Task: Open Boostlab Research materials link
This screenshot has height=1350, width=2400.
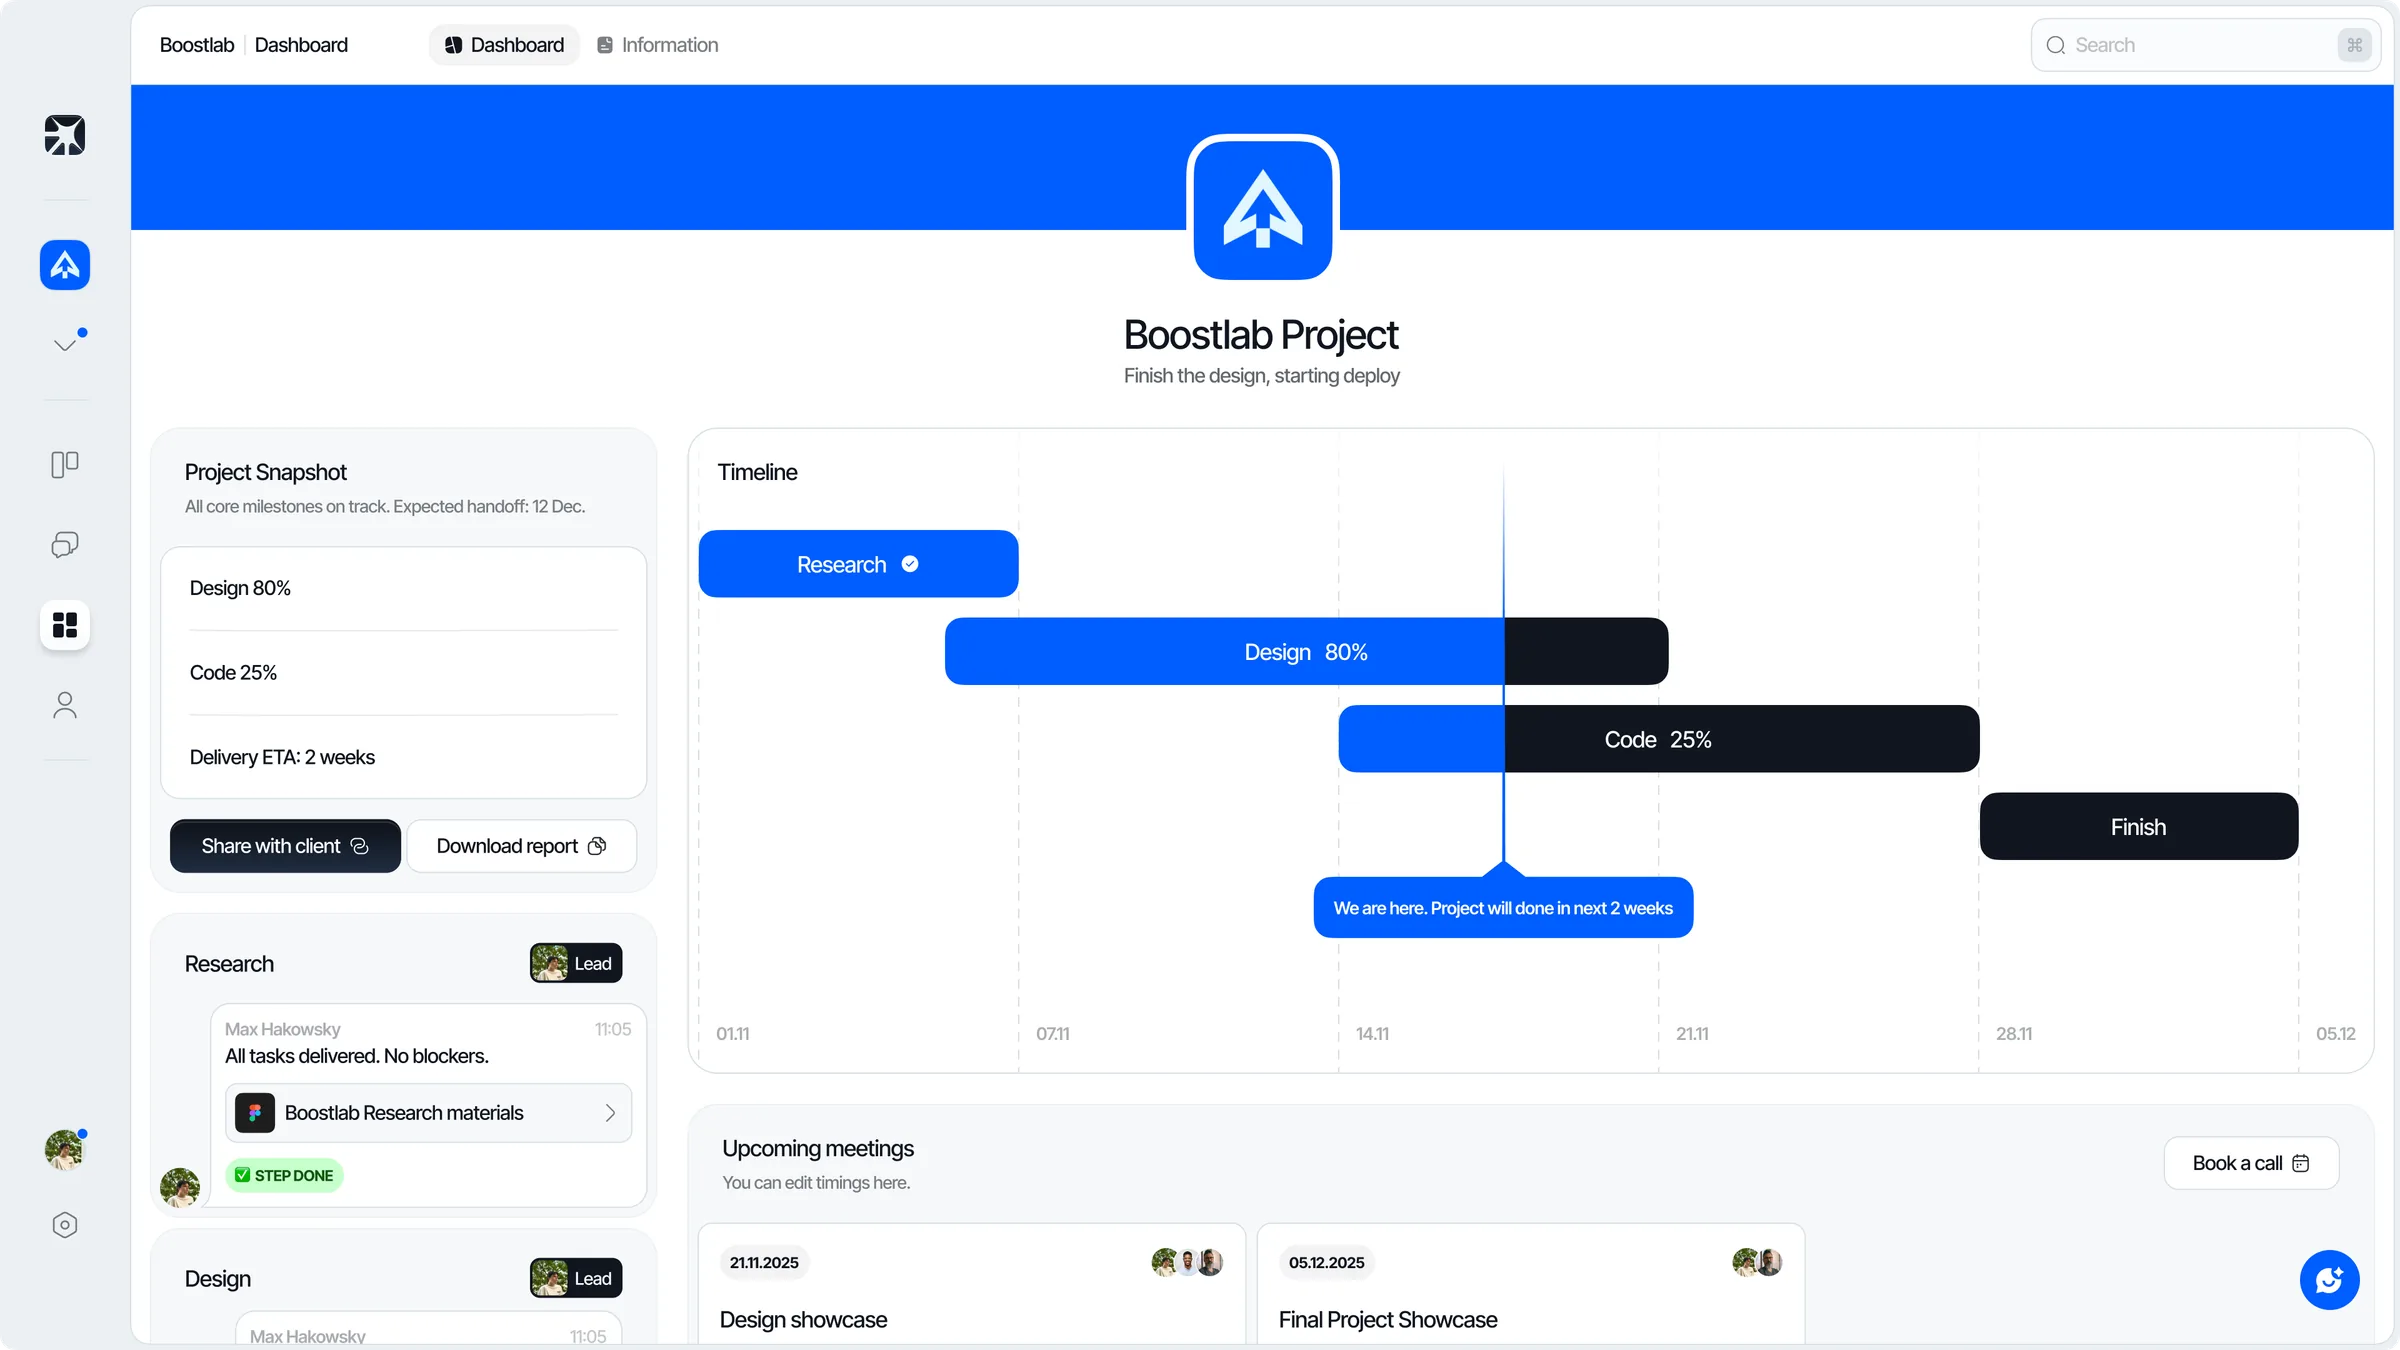Action: (x=428, y=1113)
